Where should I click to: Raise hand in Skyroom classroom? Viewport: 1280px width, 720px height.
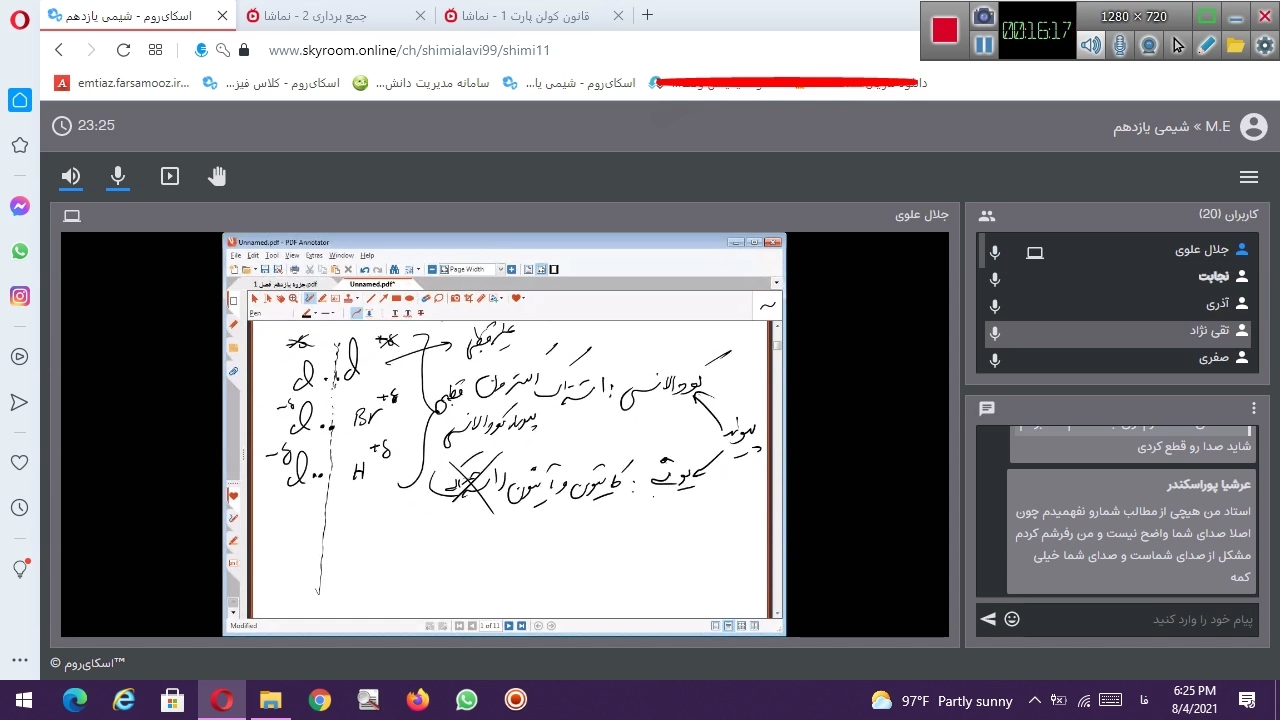click(x=217, y=177)
